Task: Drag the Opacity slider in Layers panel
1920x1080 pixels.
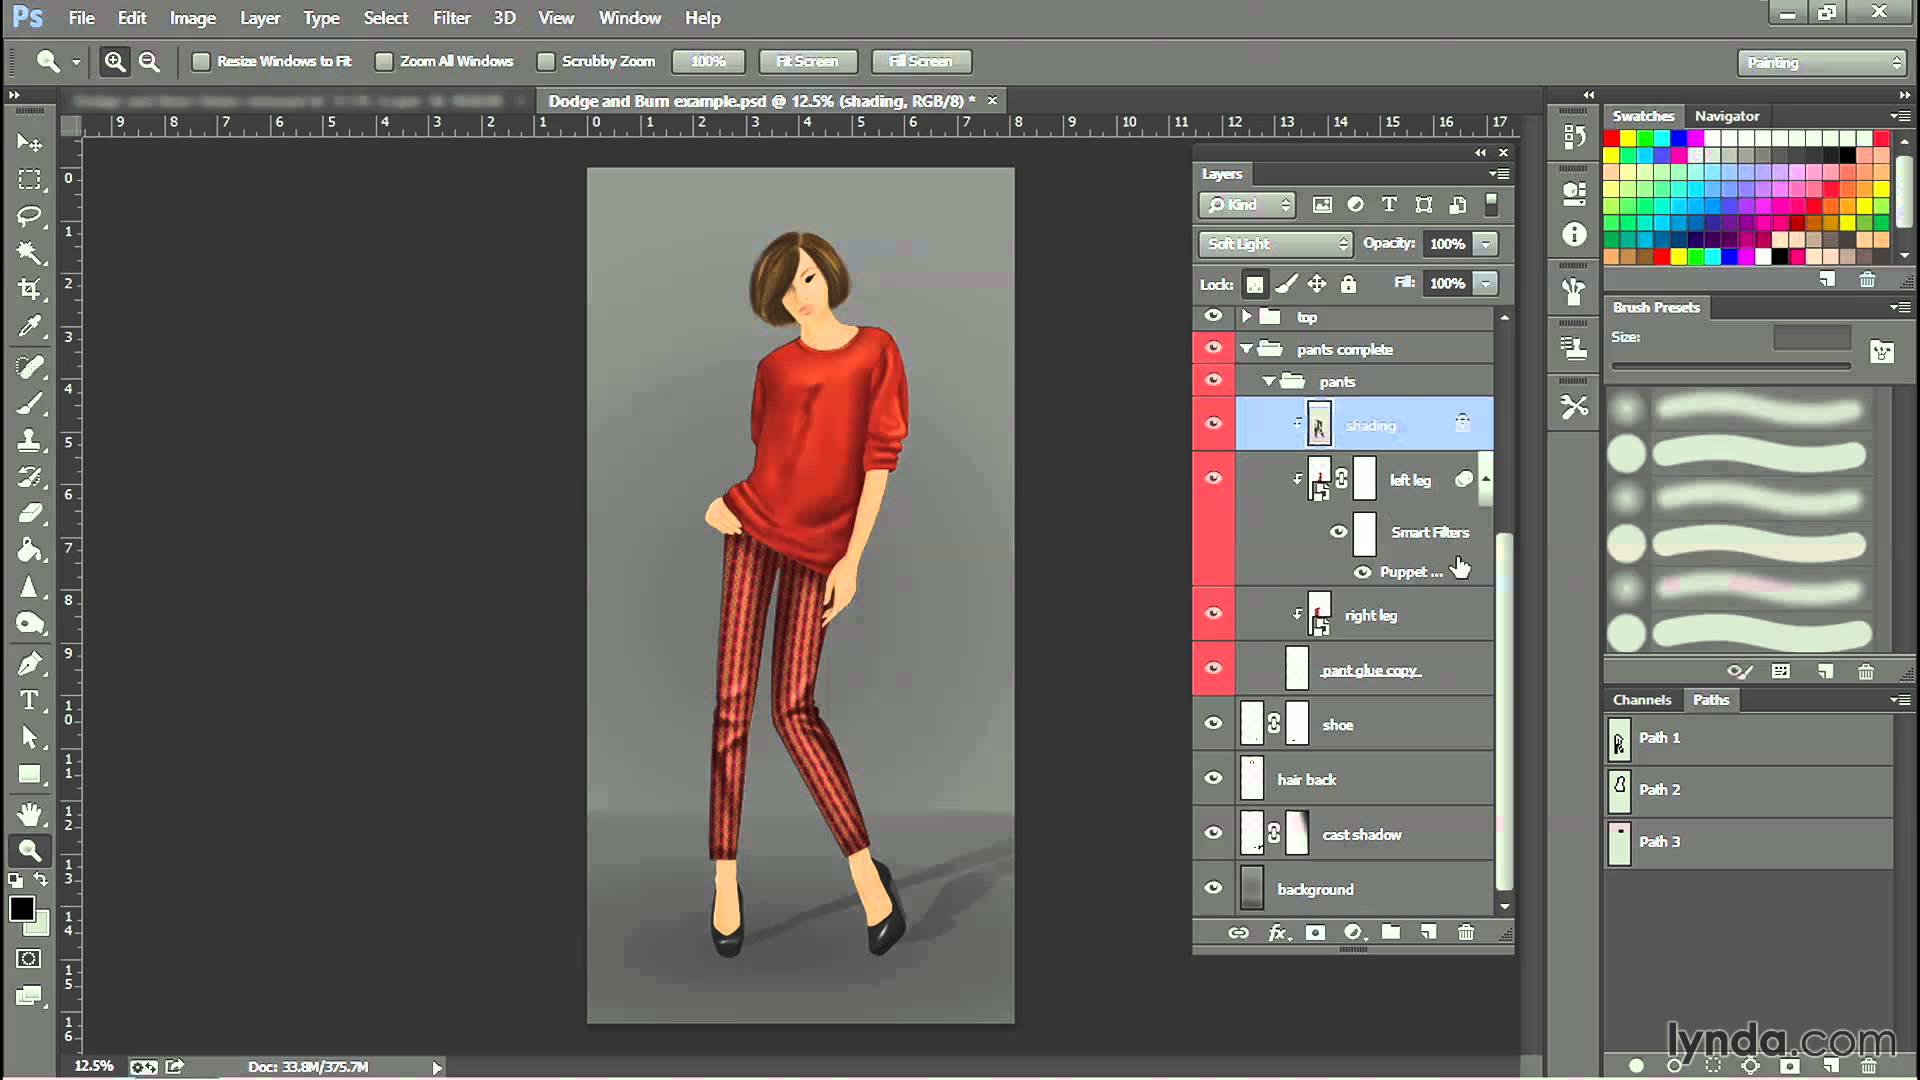Action: pyautogui.click(x=1485, y=244)
